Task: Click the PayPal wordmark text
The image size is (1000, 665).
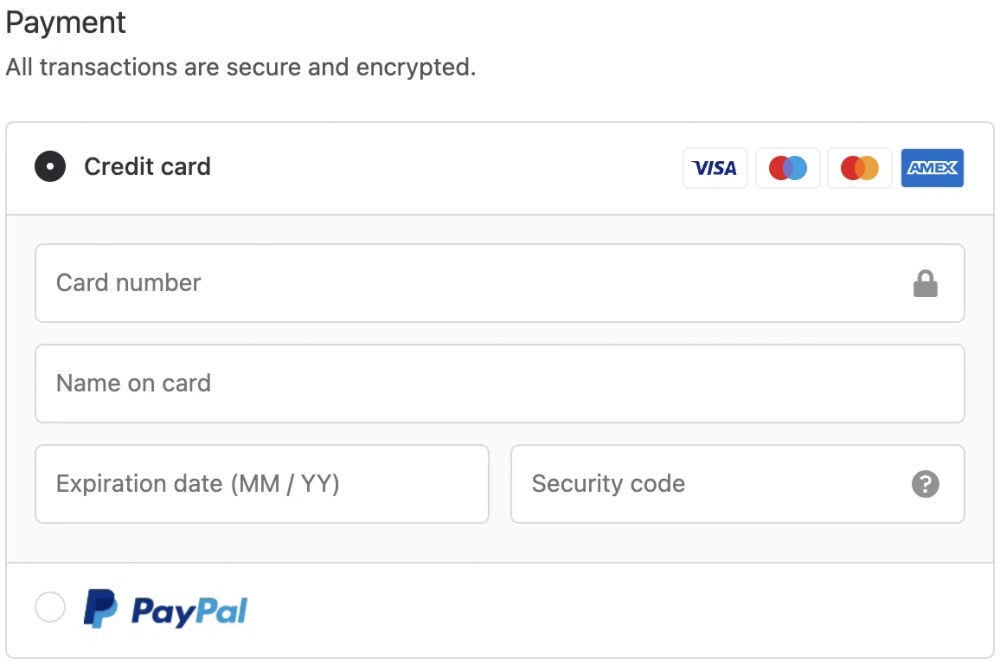Action: coord(189,611)
